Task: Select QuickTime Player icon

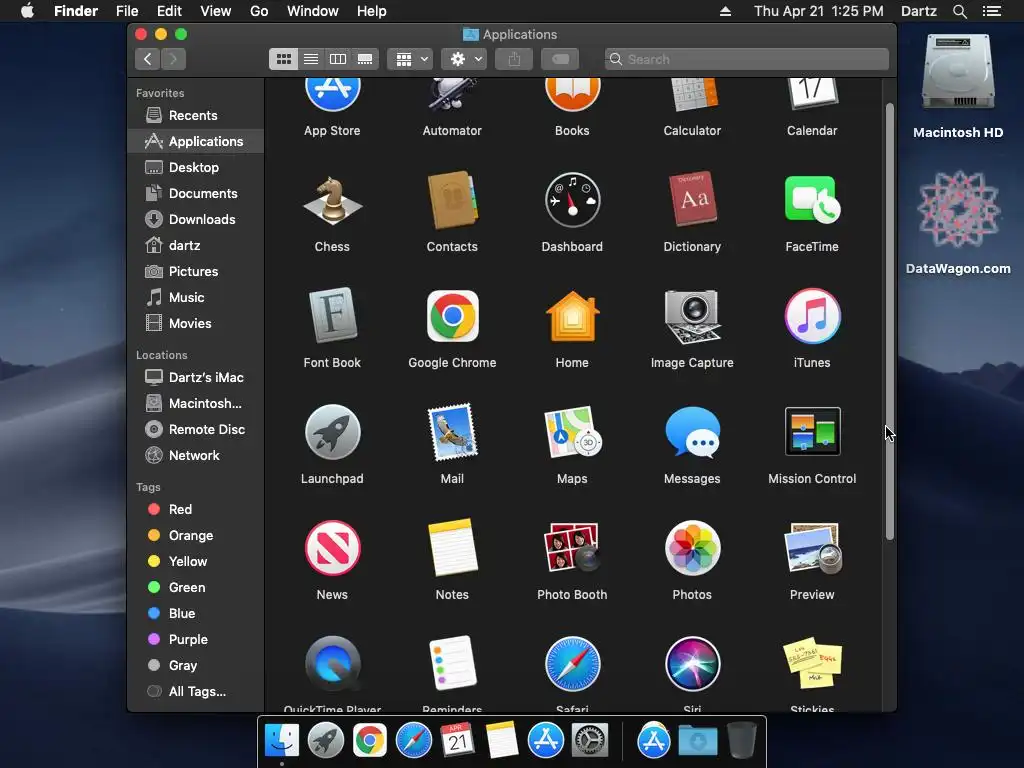Action: click(x=332, y=665)
